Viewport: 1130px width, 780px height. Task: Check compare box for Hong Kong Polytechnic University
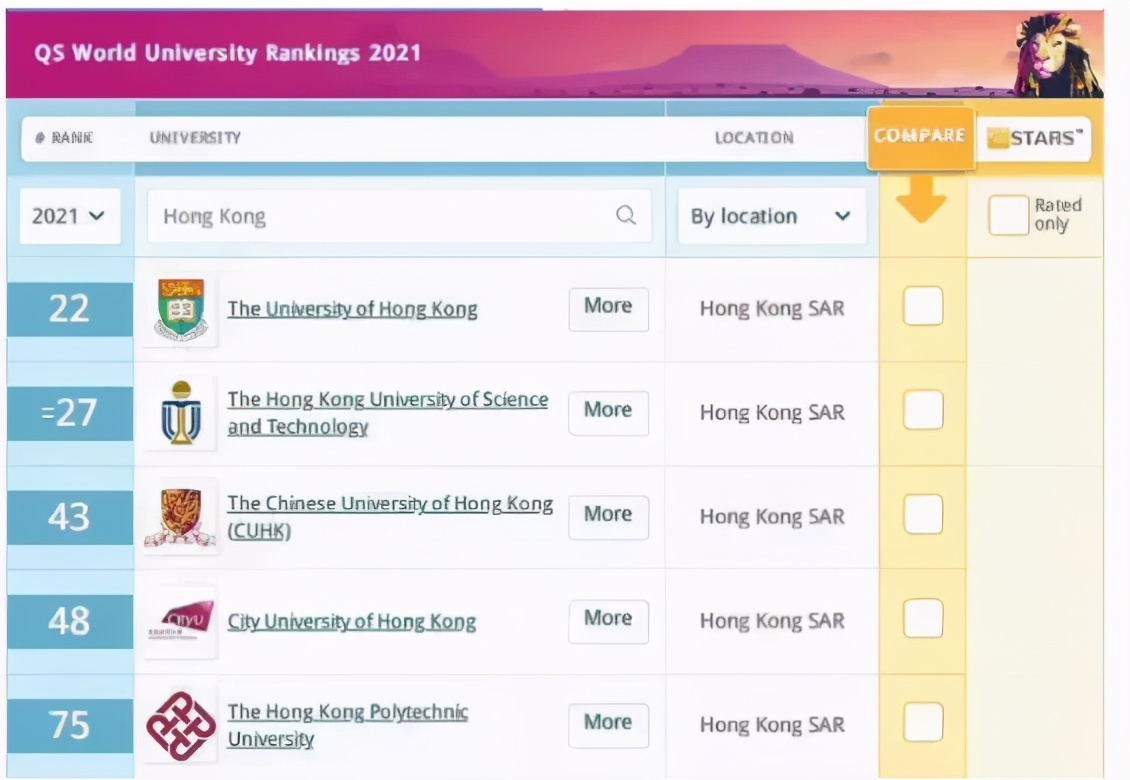(x=923, y=722)
